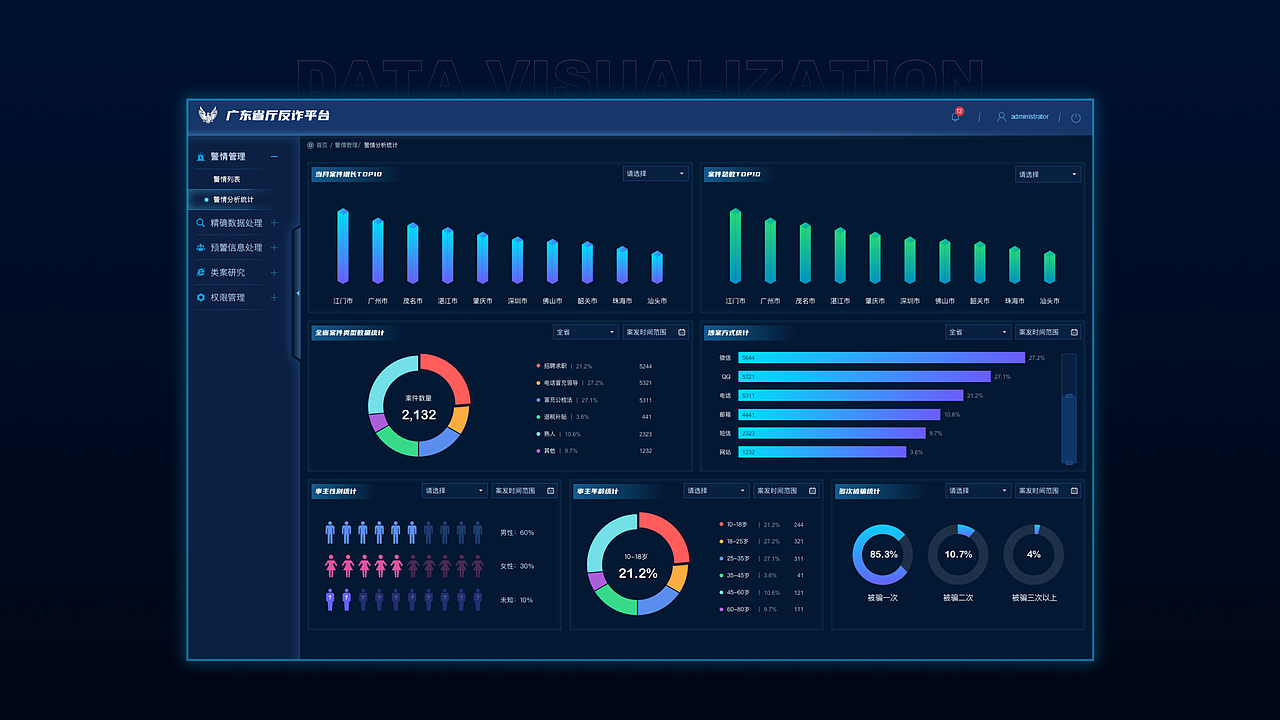Click the 10-18岁 age legend item
Image resolution: width=1280 pixels, height=720 pixels.
click(762, 524)
